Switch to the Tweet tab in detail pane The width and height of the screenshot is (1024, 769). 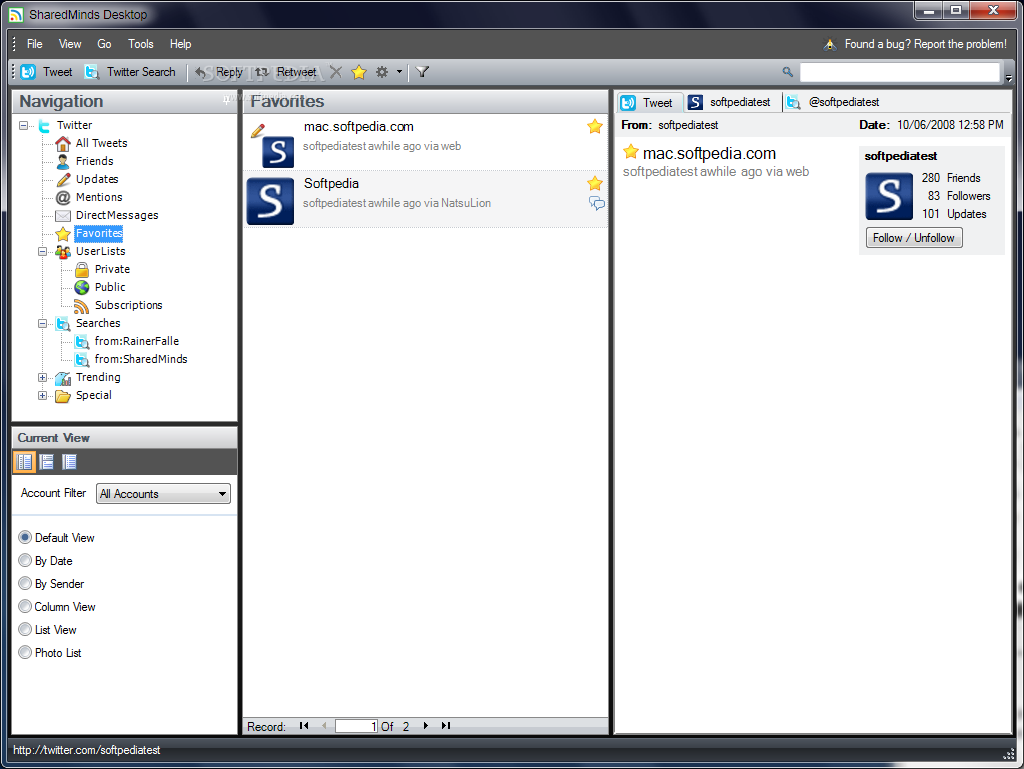point(648,102)
